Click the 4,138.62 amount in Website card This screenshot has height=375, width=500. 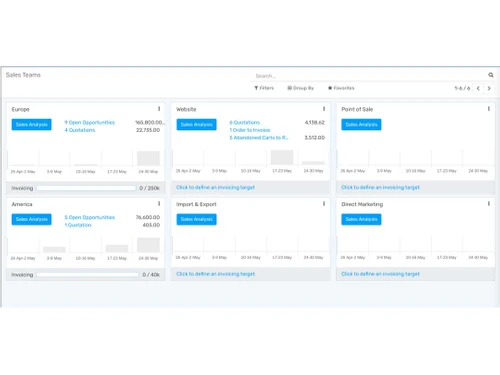click(x=314, y=122)
